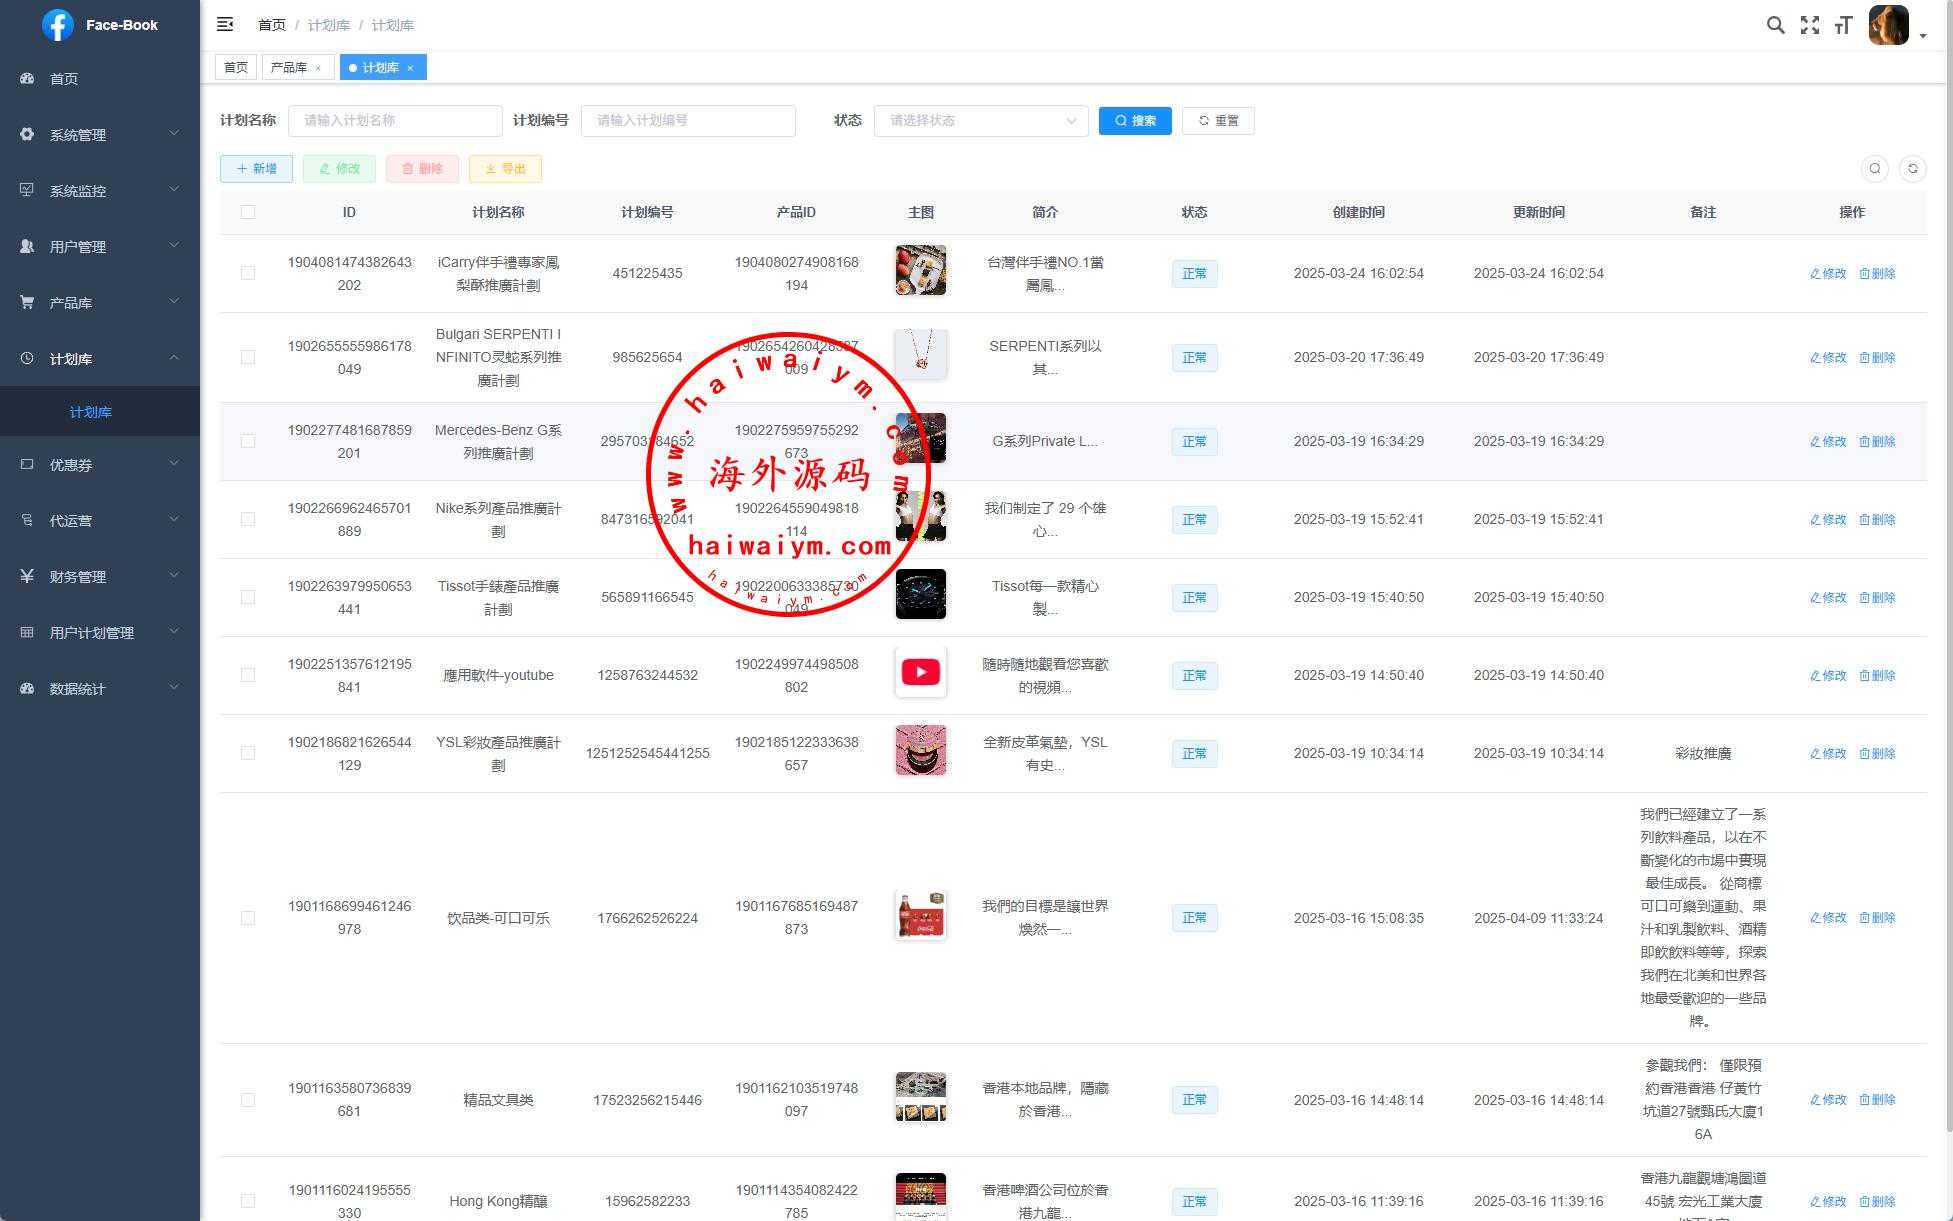Click the round hide-search toggle icon
The height and width of the screenshot is (1221, 1953).
[1874, 169]
